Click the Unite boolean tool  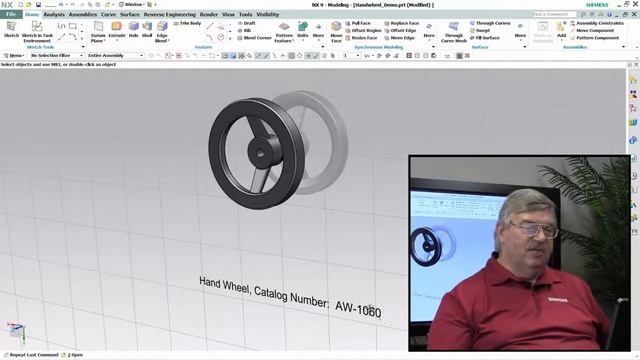coord(302,29)
